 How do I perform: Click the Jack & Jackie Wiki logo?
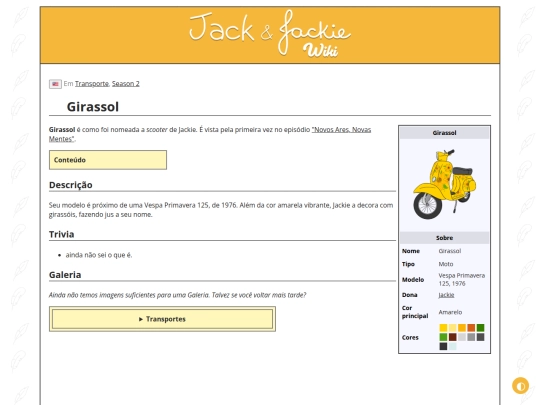pyautogui.click(x=270, y=34)
